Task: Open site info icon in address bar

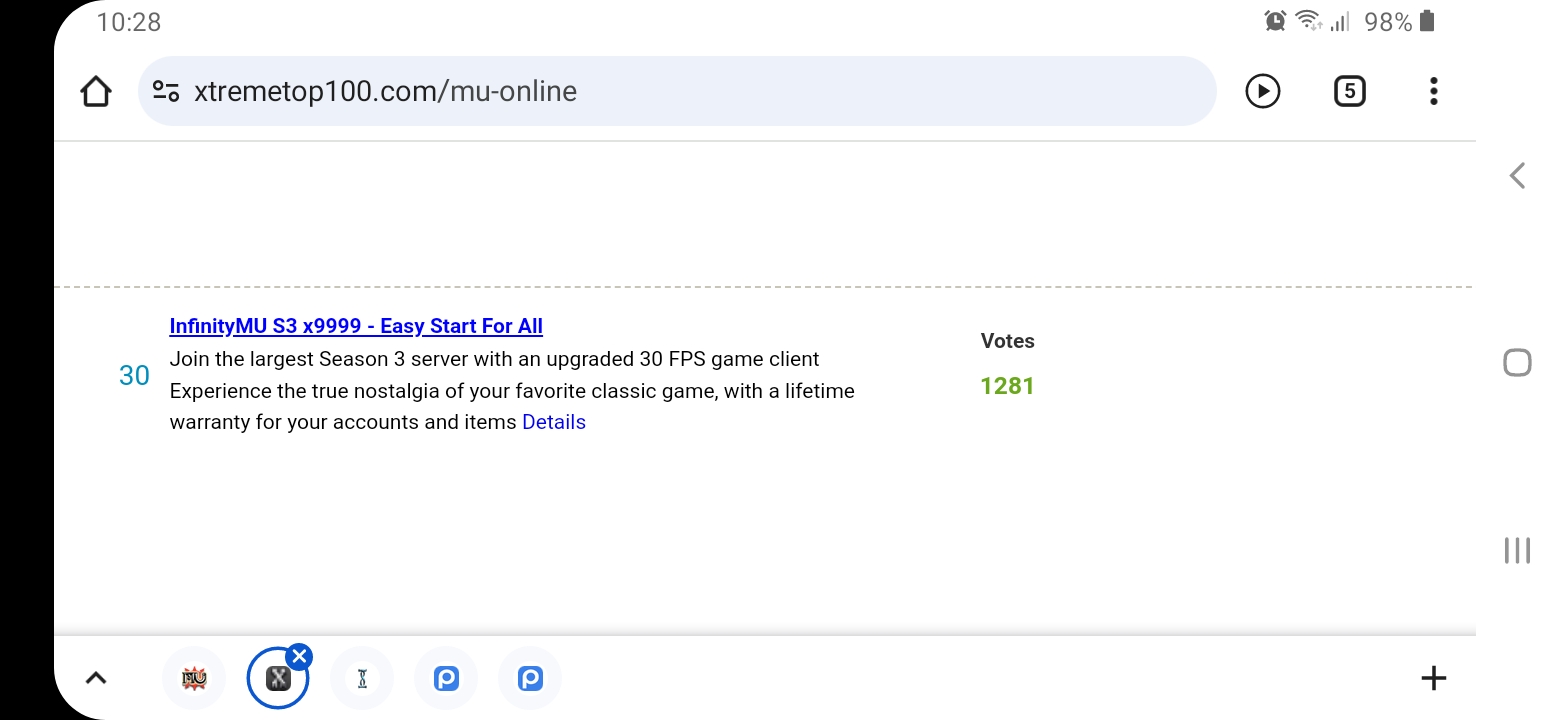Action: tap(166, 91)
